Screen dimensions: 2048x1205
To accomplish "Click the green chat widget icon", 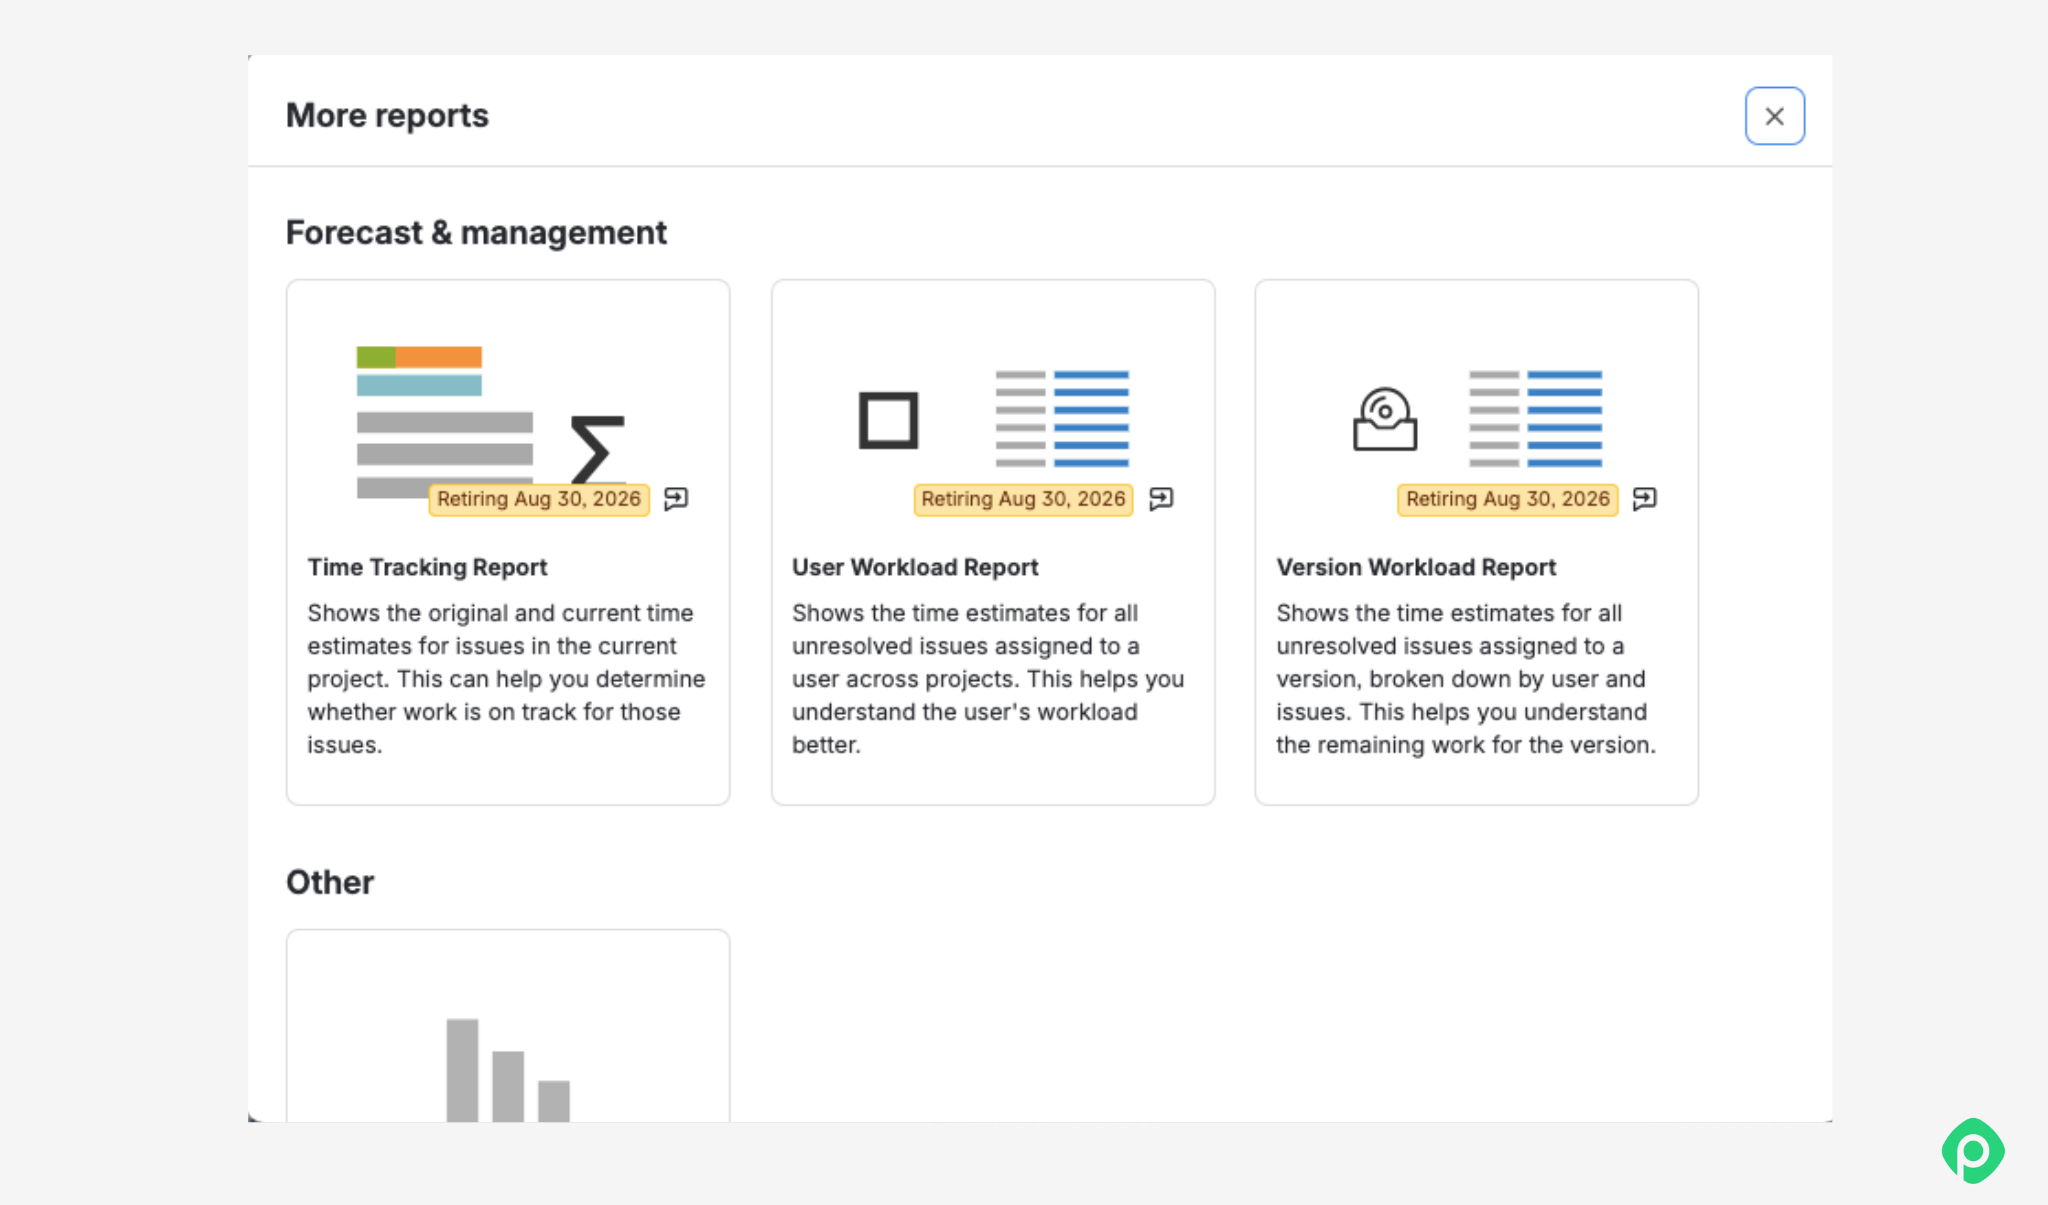I will pyautogui.click(x=1973, y=1151).
